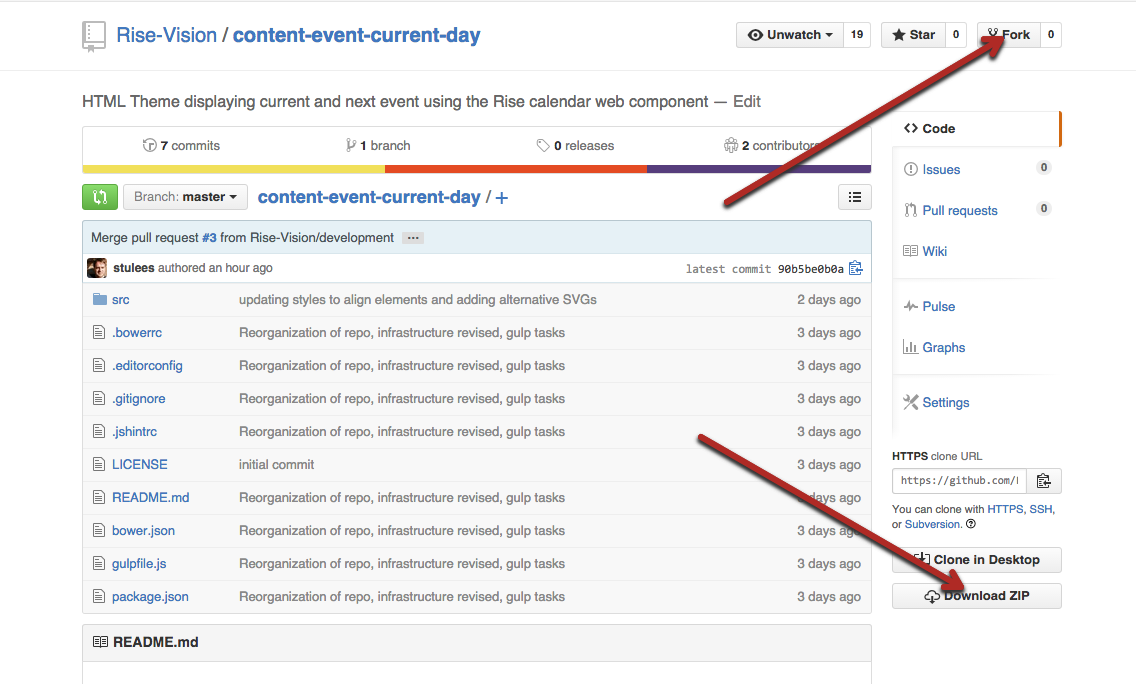Click the .jshintrc file icon
Viewport: 1136px width, 684px height.
tap(99, 431)
